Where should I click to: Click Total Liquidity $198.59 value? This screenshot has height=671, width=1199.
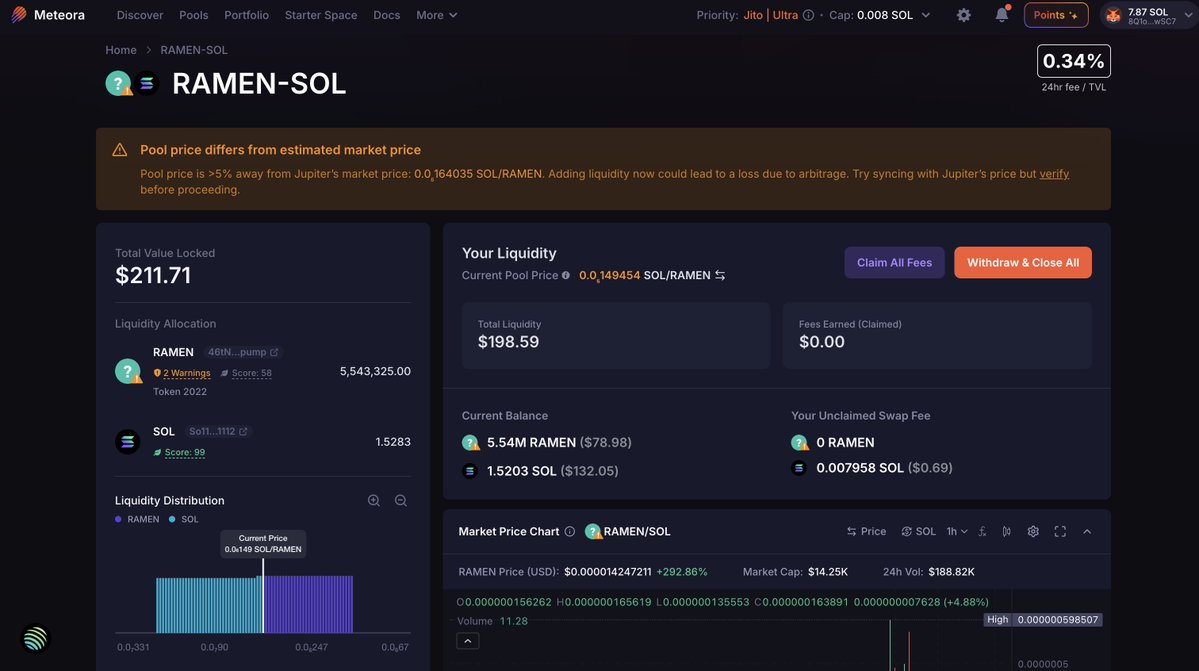[x=509, y=342]
